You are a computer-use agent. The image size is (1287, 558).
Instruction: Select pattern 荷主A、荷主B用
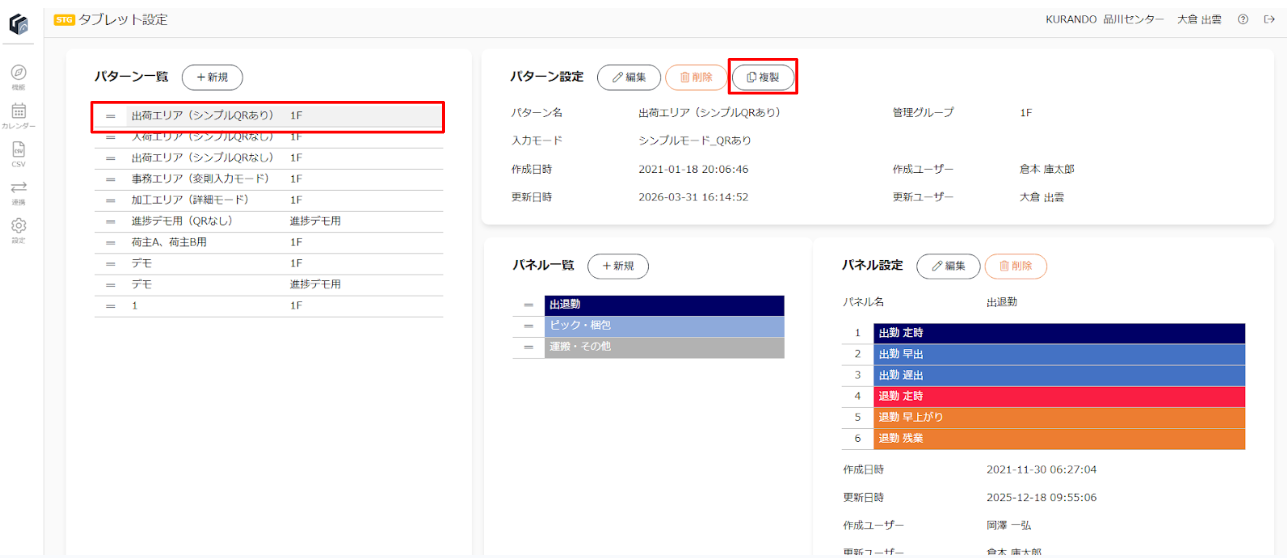[269, 242]
